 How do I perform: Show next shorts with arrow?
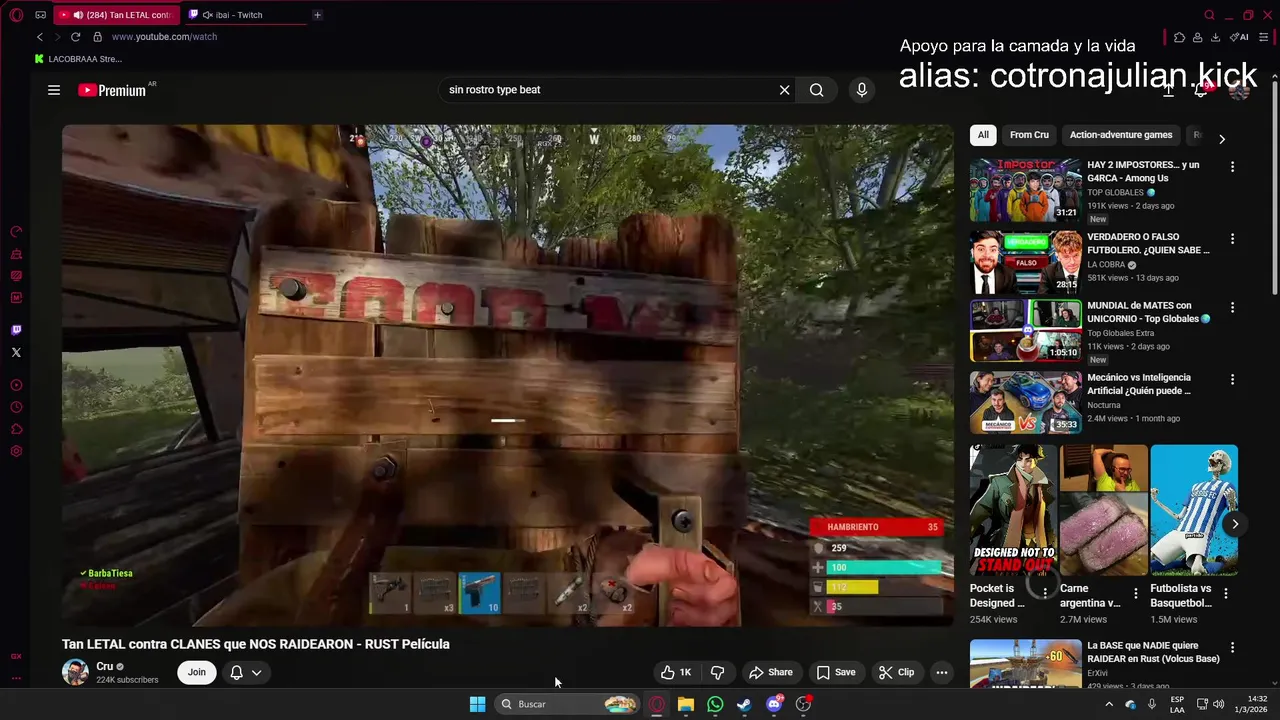1235,524
